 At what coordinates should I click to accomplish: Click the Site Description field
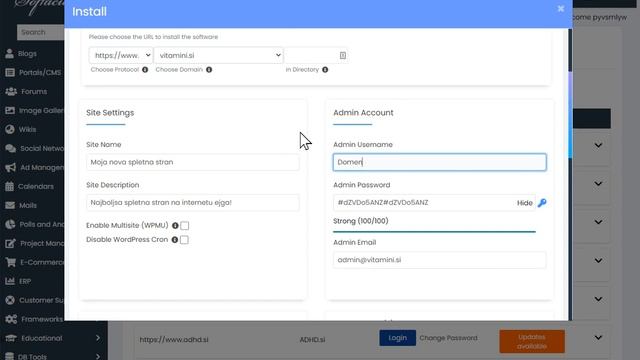point(193,202)
